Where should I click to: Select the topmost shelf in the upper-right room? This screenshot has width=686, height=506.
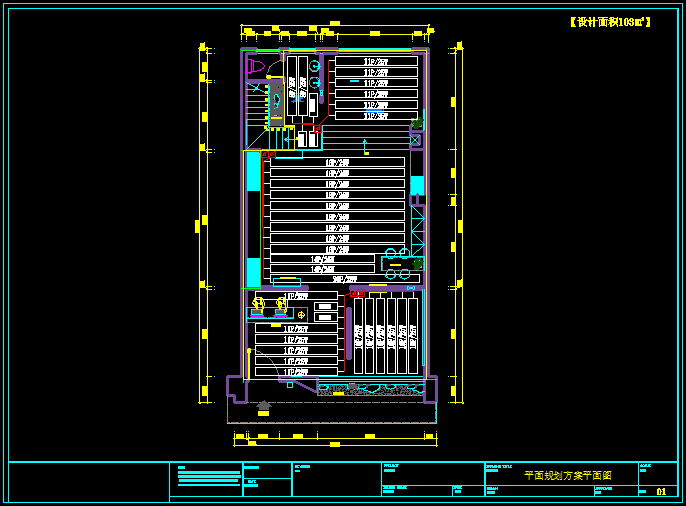click(x=376, y=61)
